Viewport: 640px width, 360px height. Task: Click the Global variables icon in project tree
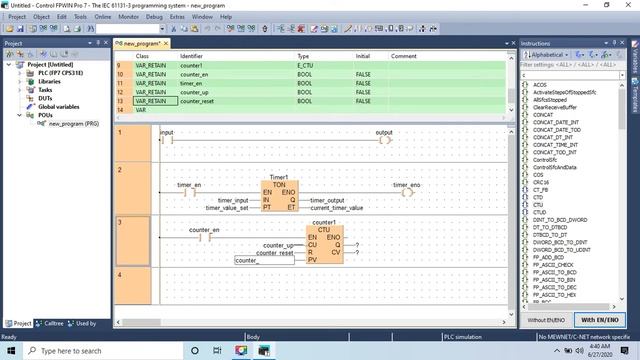click(x=31, y=107)
